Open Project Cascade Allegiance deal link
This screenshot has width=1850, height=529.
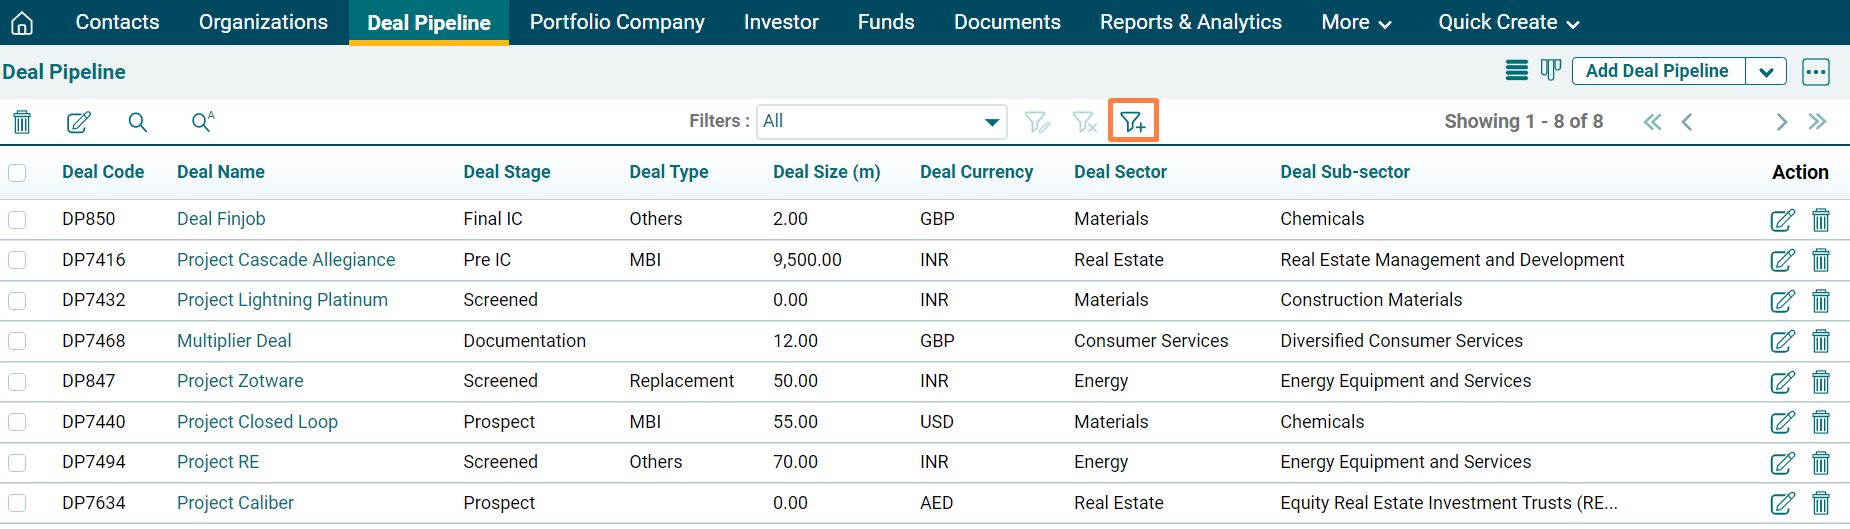(x=286, y=260)
